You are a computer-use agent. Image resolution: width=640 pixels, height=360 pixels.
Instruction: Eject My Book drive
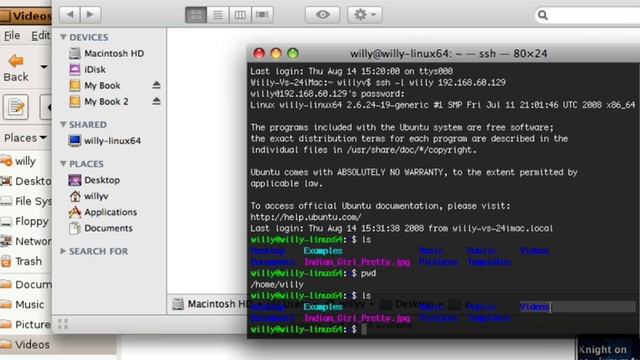point(156,85)
